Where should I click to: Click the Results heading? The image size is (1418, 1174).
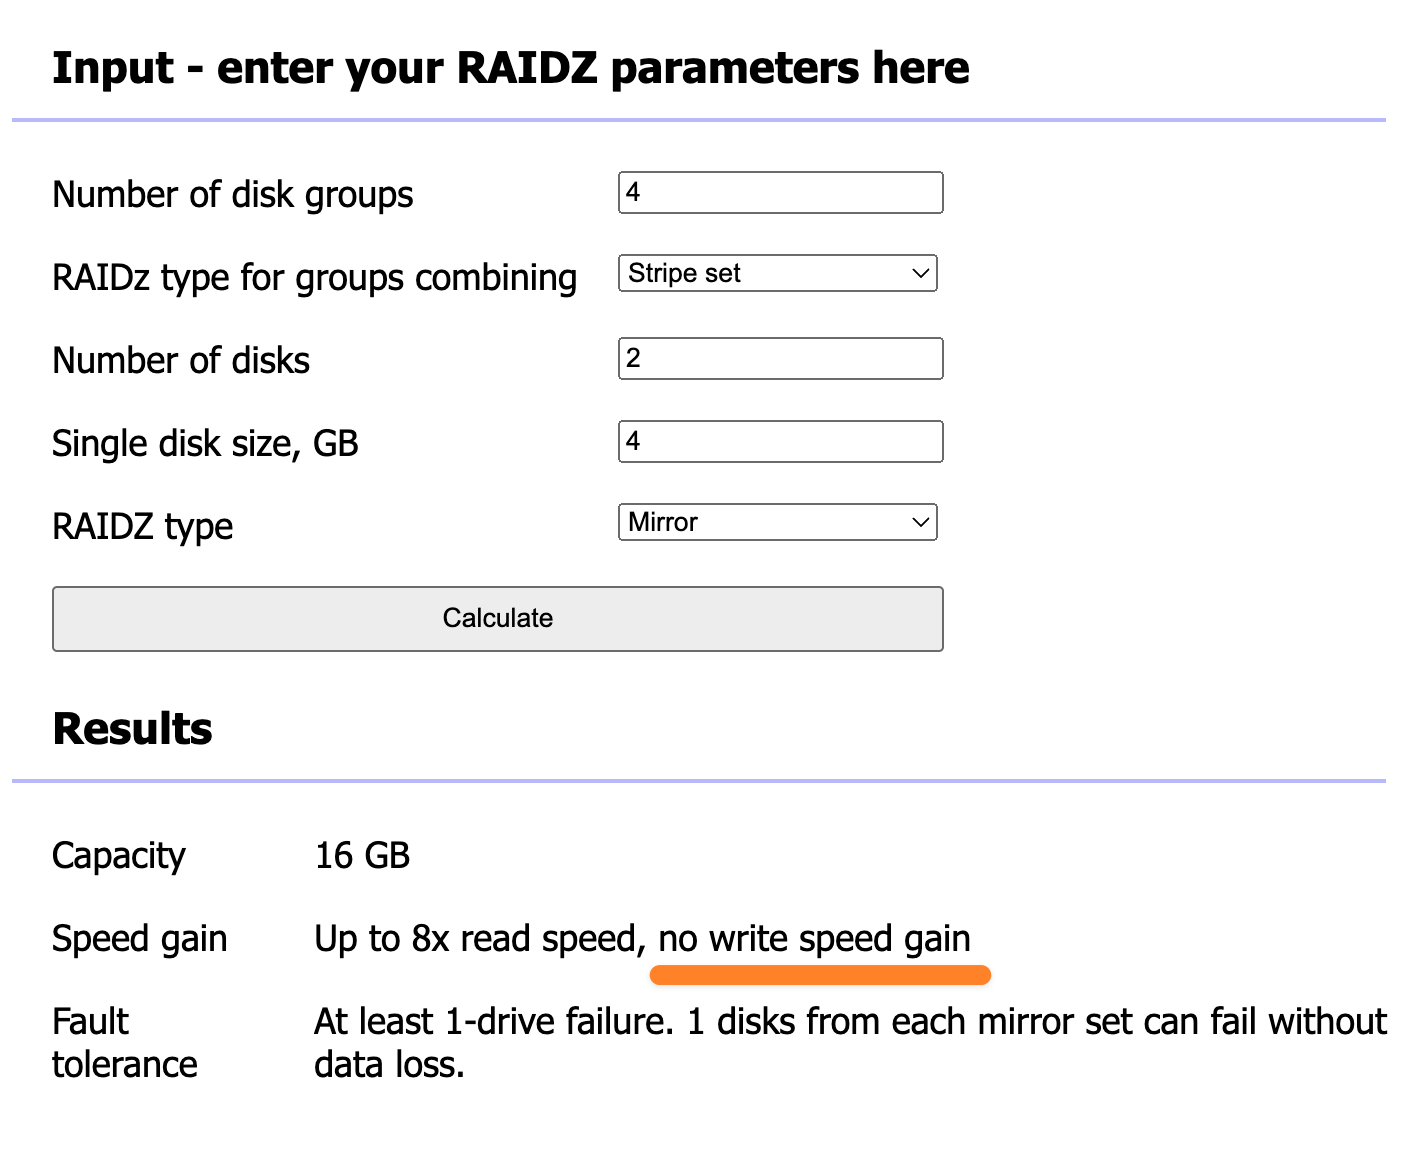(132, 729)
